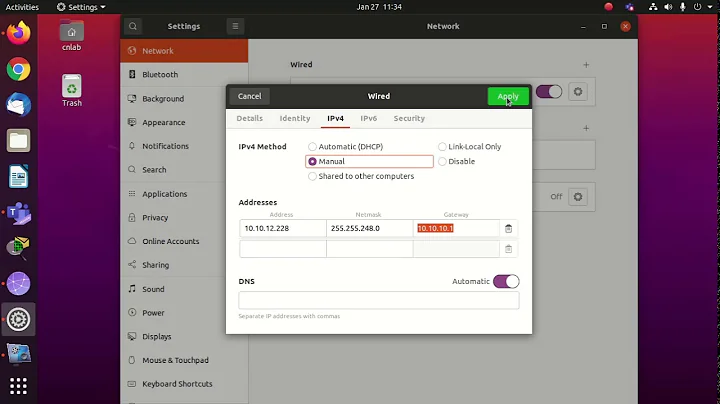Switch to the IPv6 tab
This screenshot has height=404, width=720.
[368, 118]
